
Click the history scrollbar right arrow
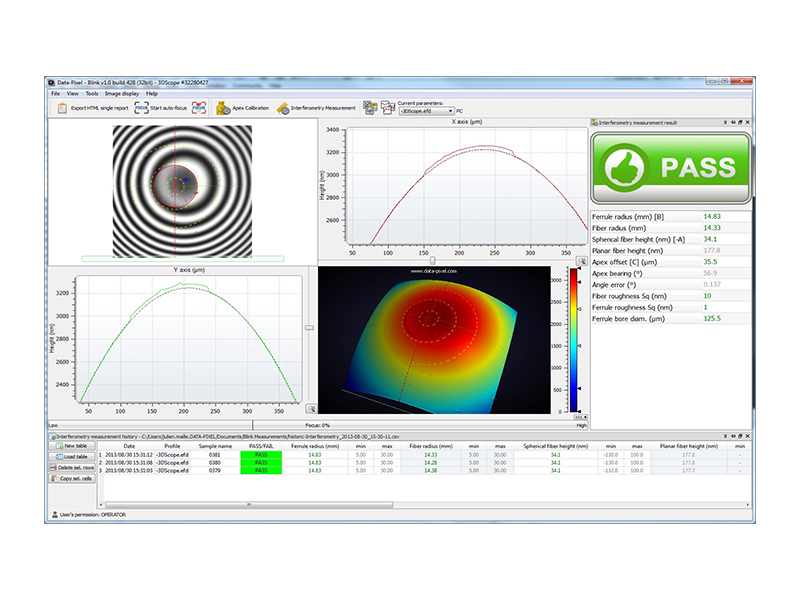(748, 505)
